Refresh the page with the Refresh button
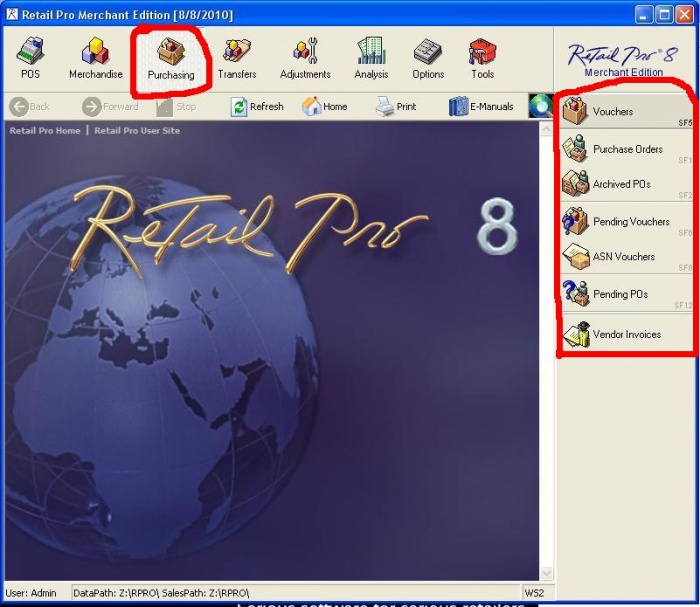Screen dimensions: 700x607 tap(257, 107)
